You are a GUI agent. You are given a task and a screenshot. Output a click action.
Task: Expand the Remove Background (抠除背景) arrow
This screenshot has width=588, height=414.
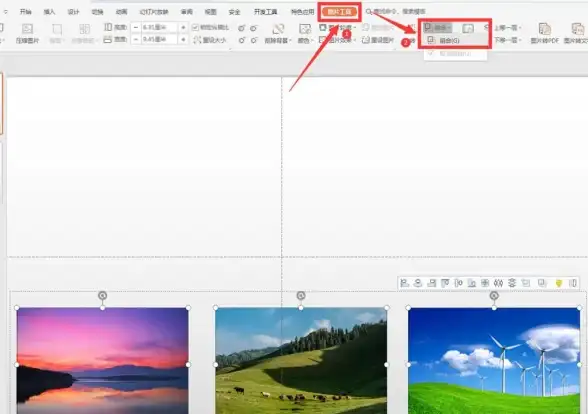click(x=290, y=40)
